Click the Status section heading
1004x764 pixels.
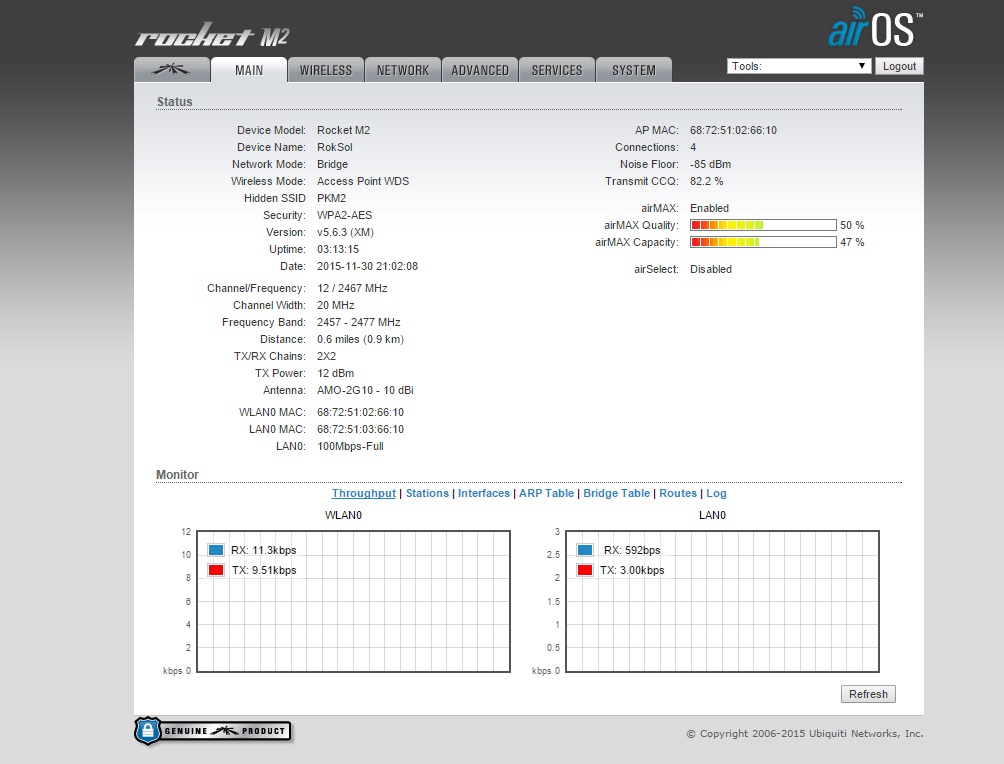tap(174, 102)
